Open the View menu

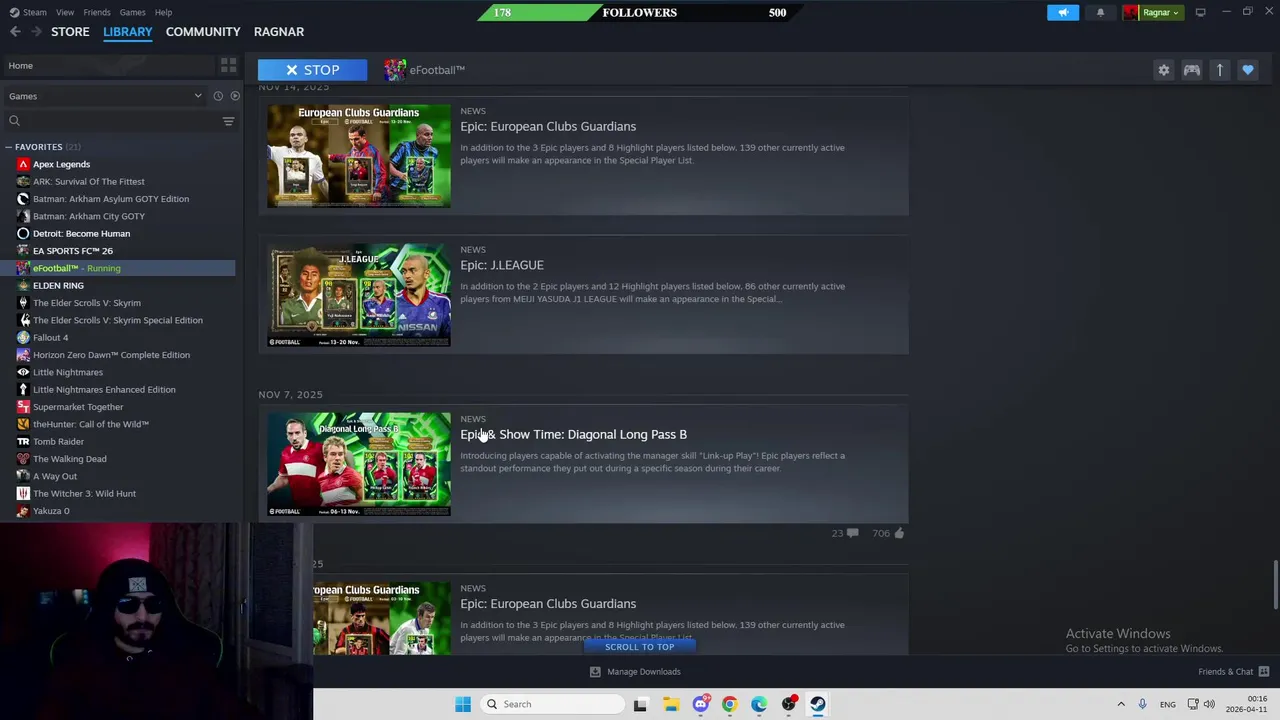65,12
